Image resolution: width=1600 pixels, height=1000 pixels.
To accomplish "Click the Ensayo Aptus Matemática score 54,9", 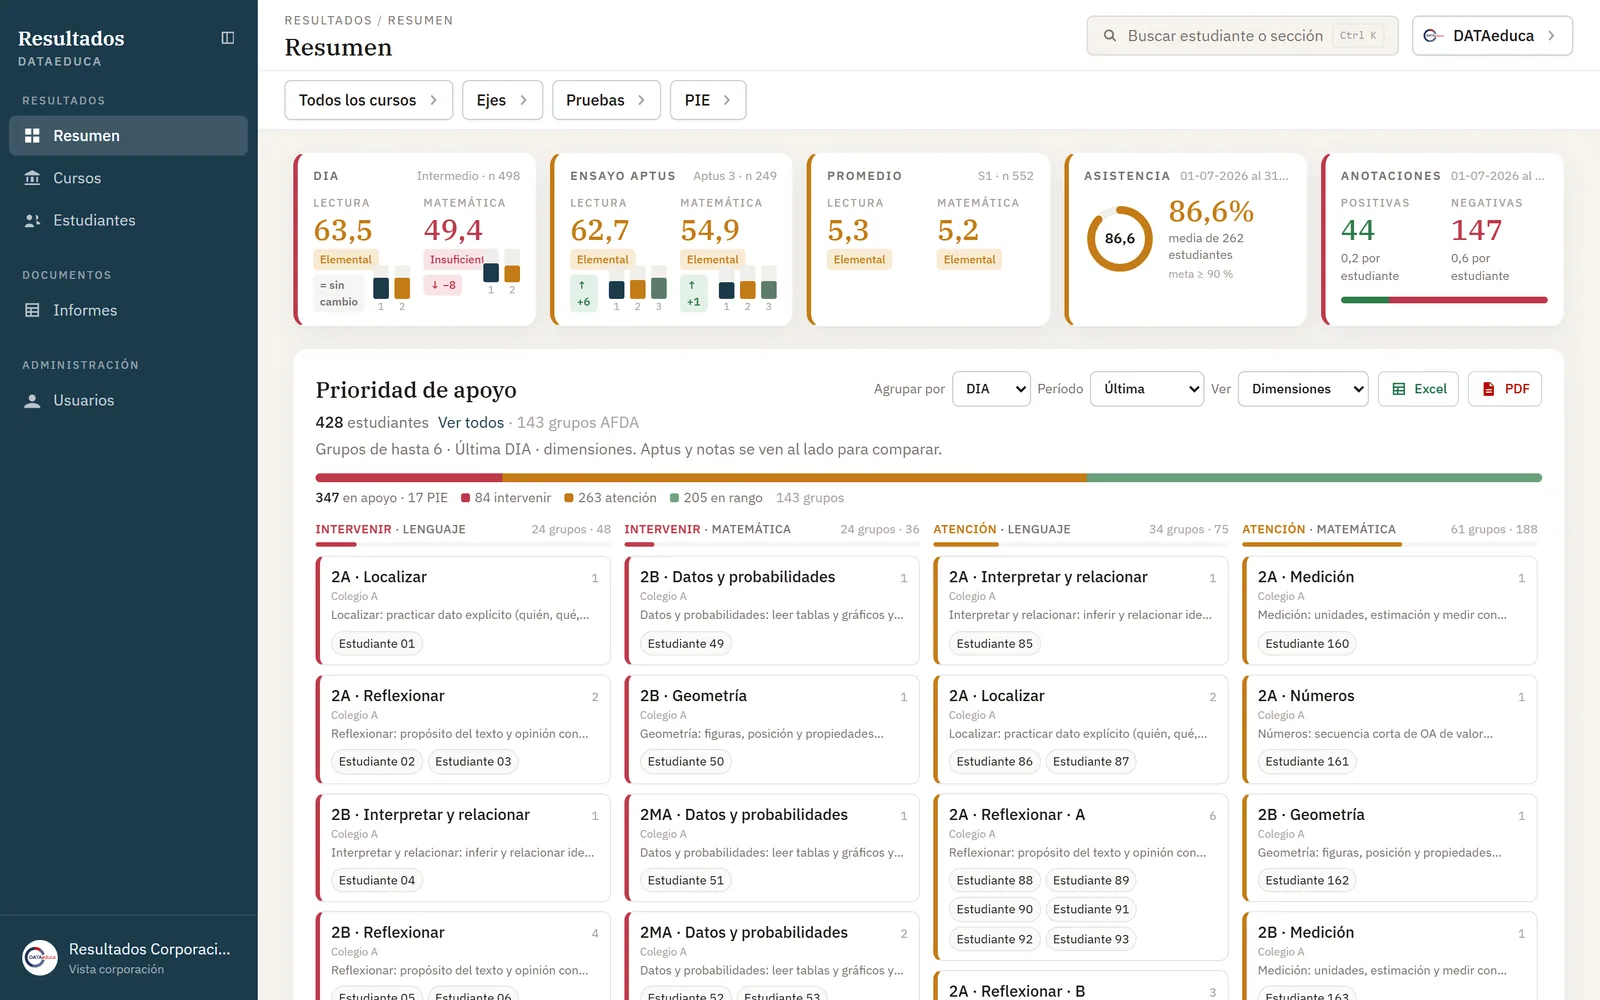I will [x=710, y=231].
